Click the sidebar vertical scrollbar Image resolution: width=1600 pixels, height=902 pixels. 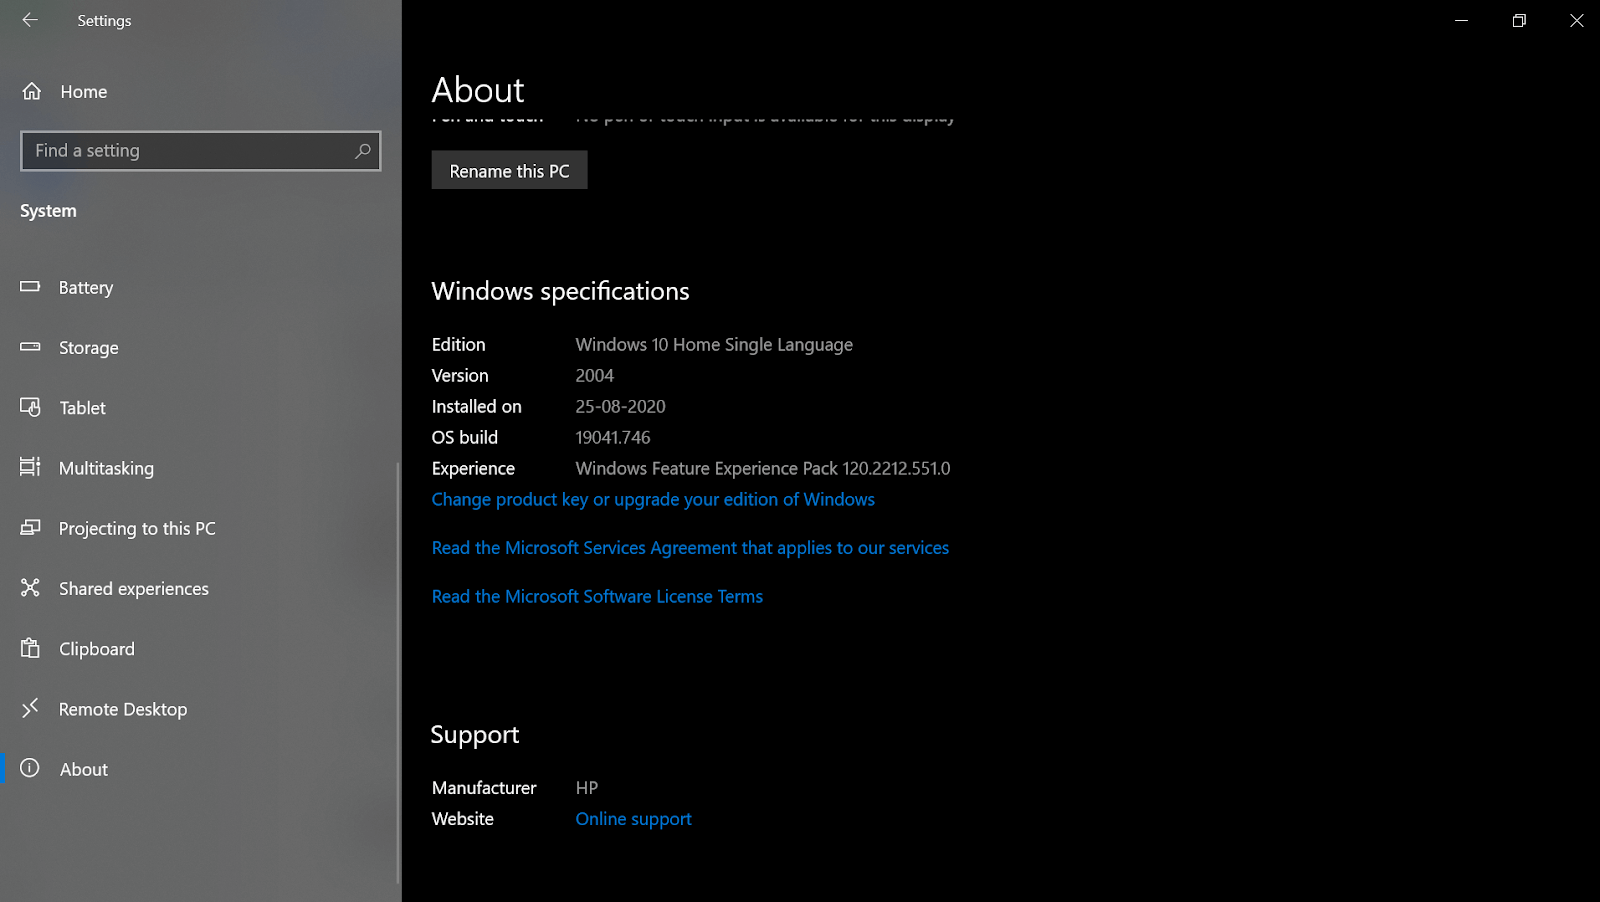click(398, 670)
